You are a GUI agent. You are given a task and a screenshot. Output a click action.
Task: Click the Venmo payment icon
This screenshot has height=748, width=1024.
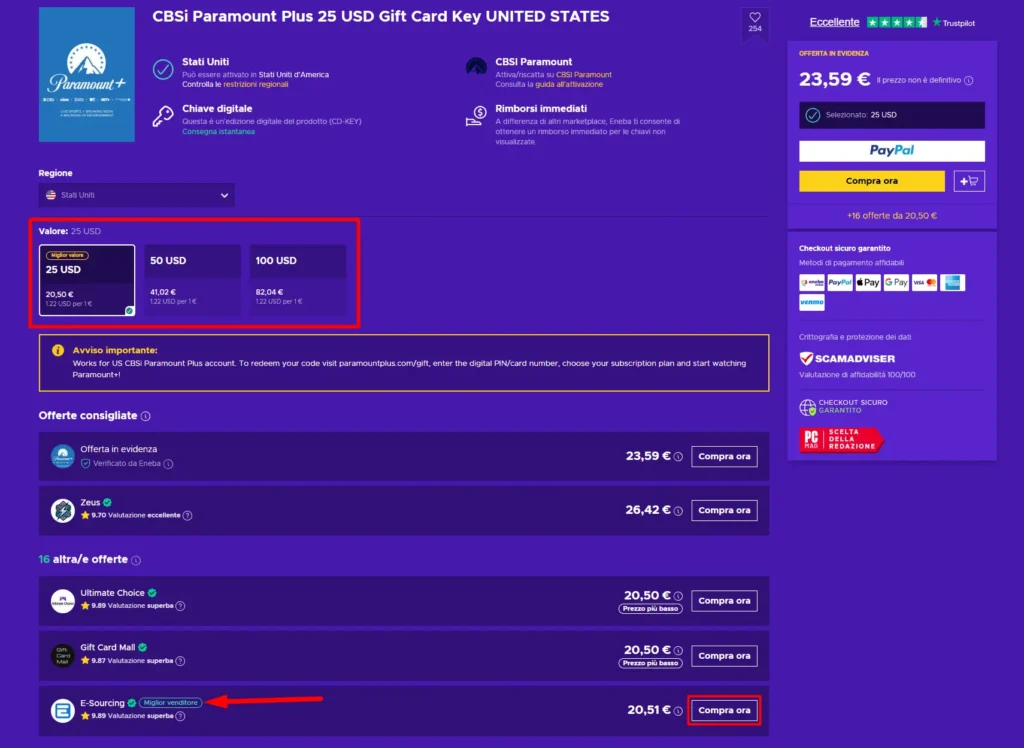click(x=812, y=302)
